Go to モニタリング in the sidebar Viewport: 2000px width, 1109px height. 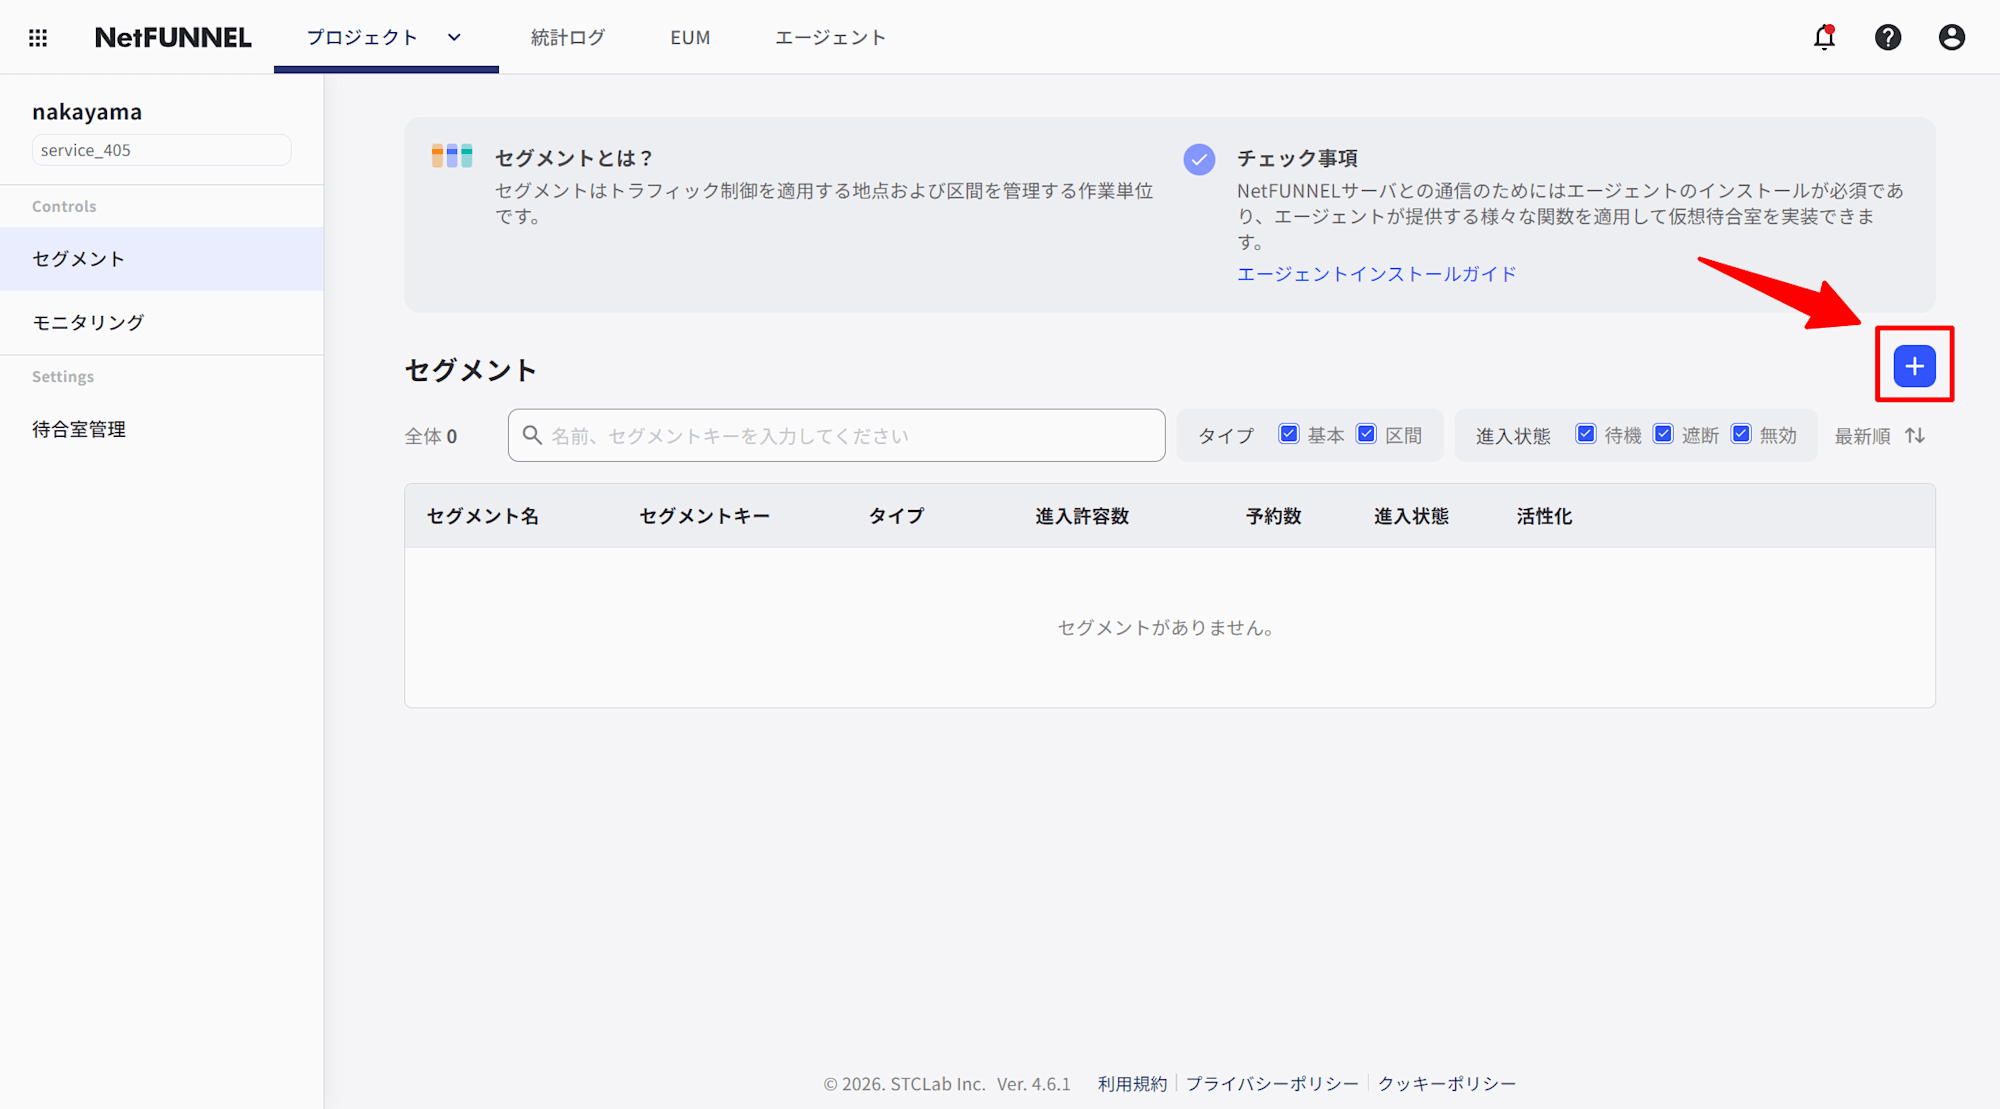click(88, 322)
